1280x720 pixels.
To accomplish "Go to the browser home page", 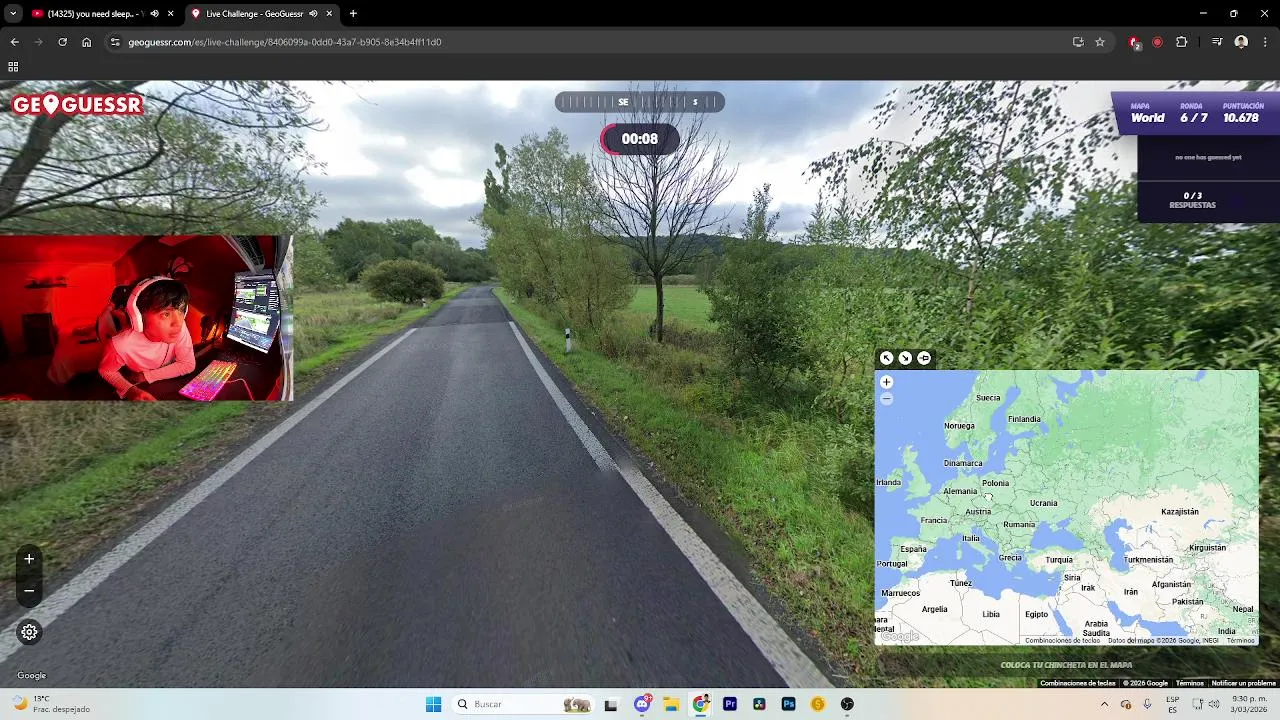I will click(x=86, y=42).
